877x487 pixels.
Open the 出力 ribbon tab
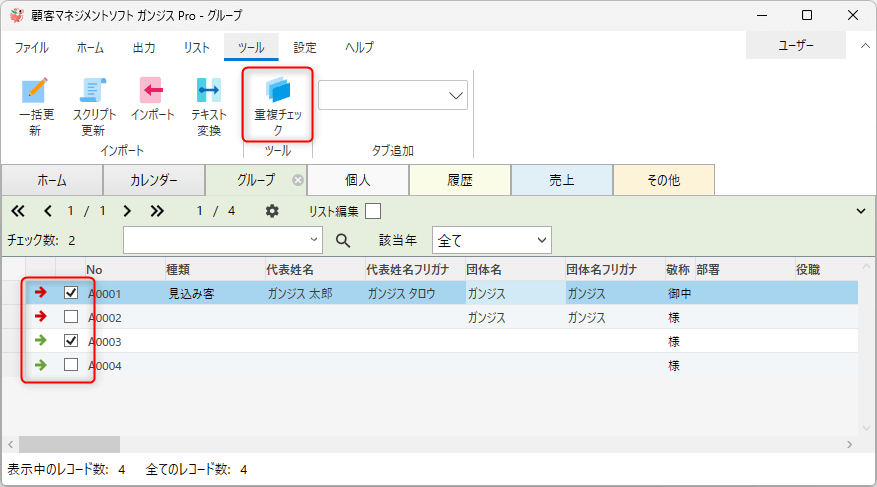coord(143,47)
